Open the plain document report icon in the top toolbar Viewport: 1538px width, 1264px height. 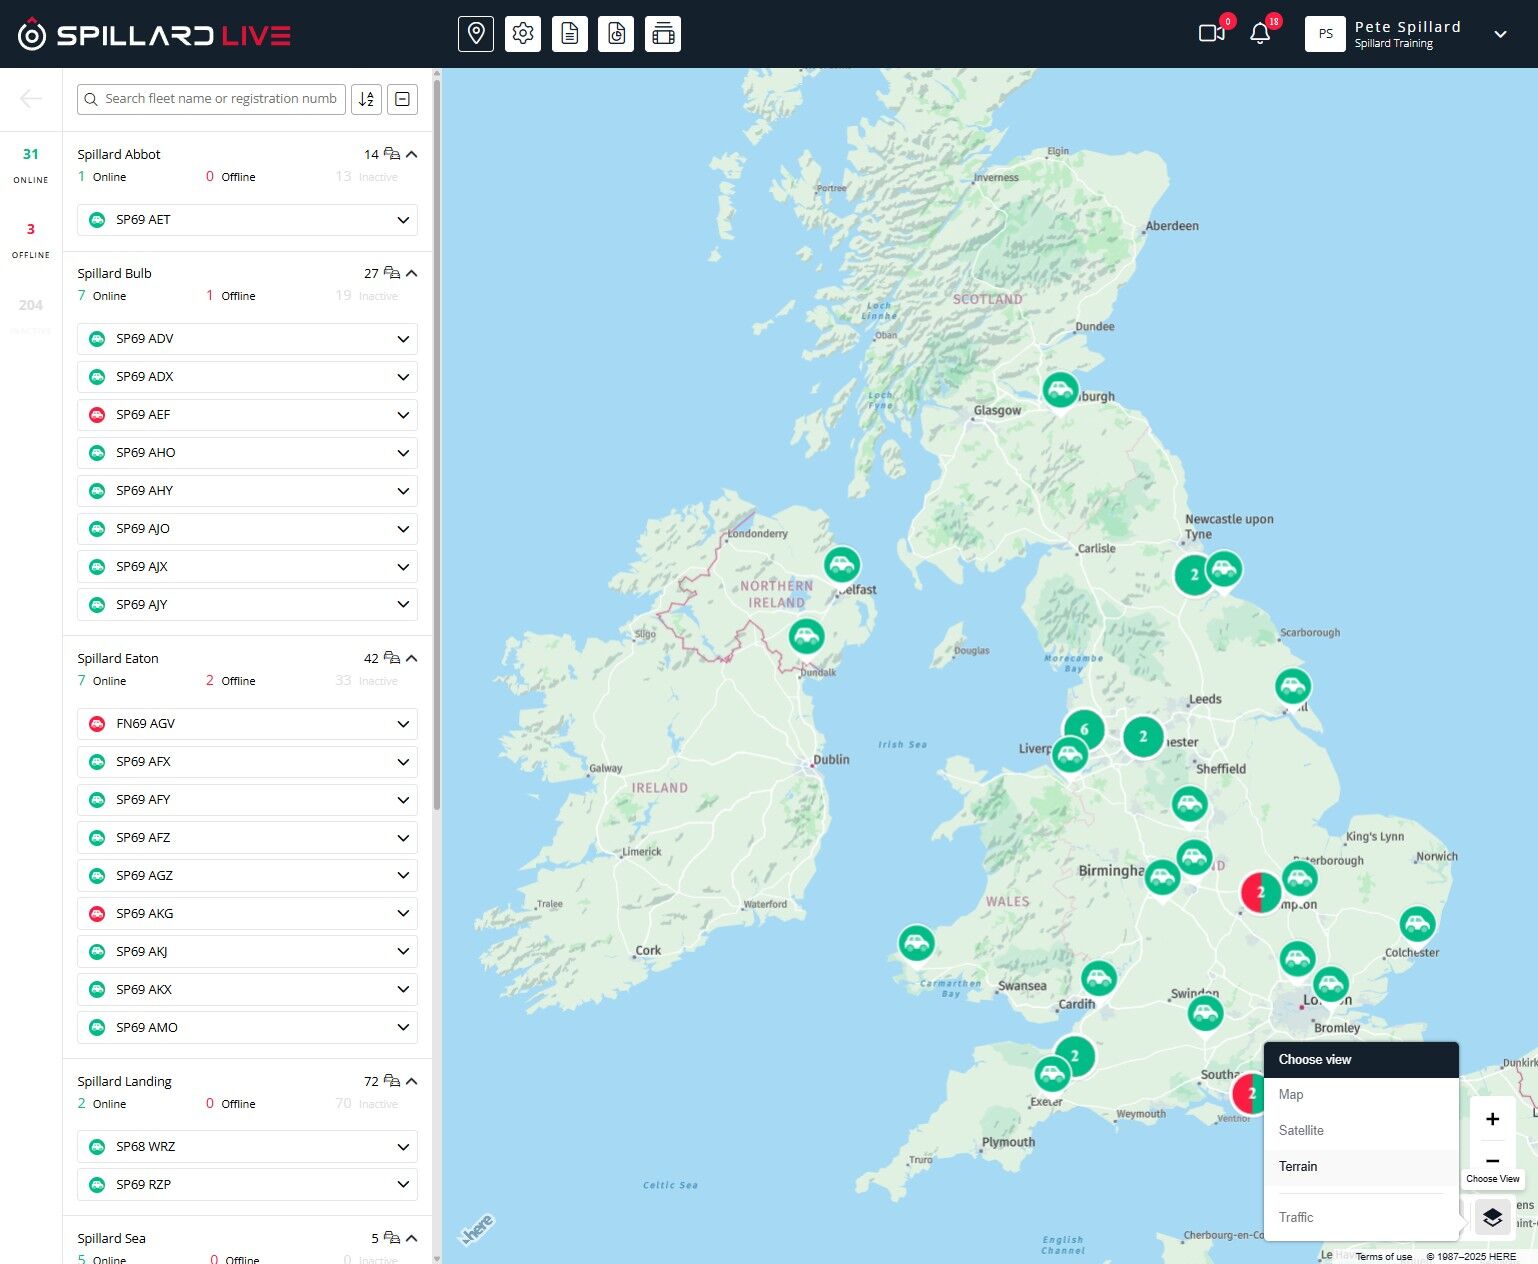coord(570,34)
